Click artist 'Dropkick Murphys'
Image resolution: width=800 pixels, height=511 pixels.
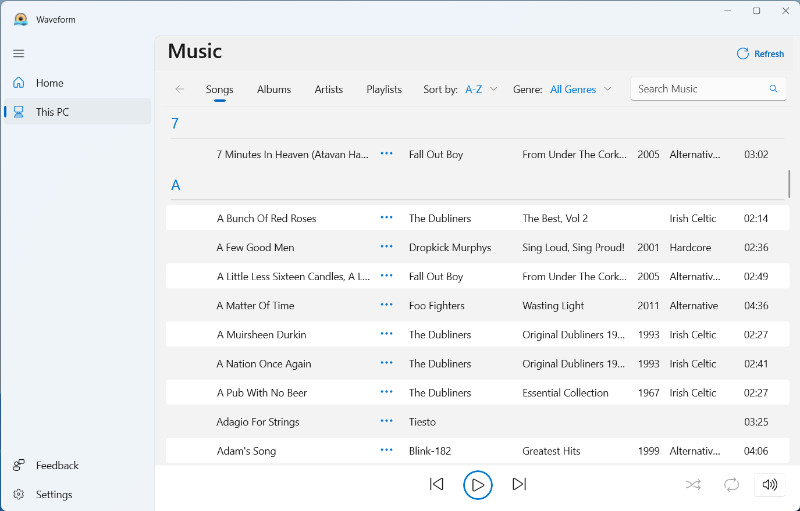(450, 247)
